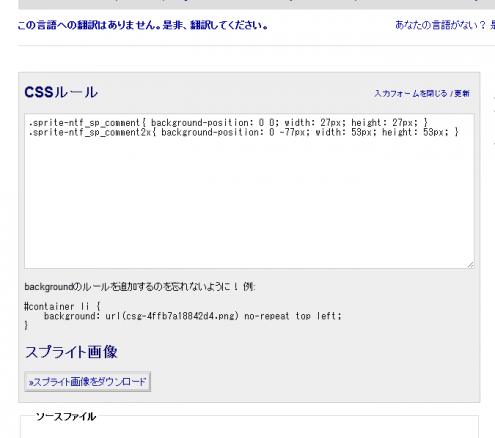Click the #container li { code line

(x=62, y=306)
